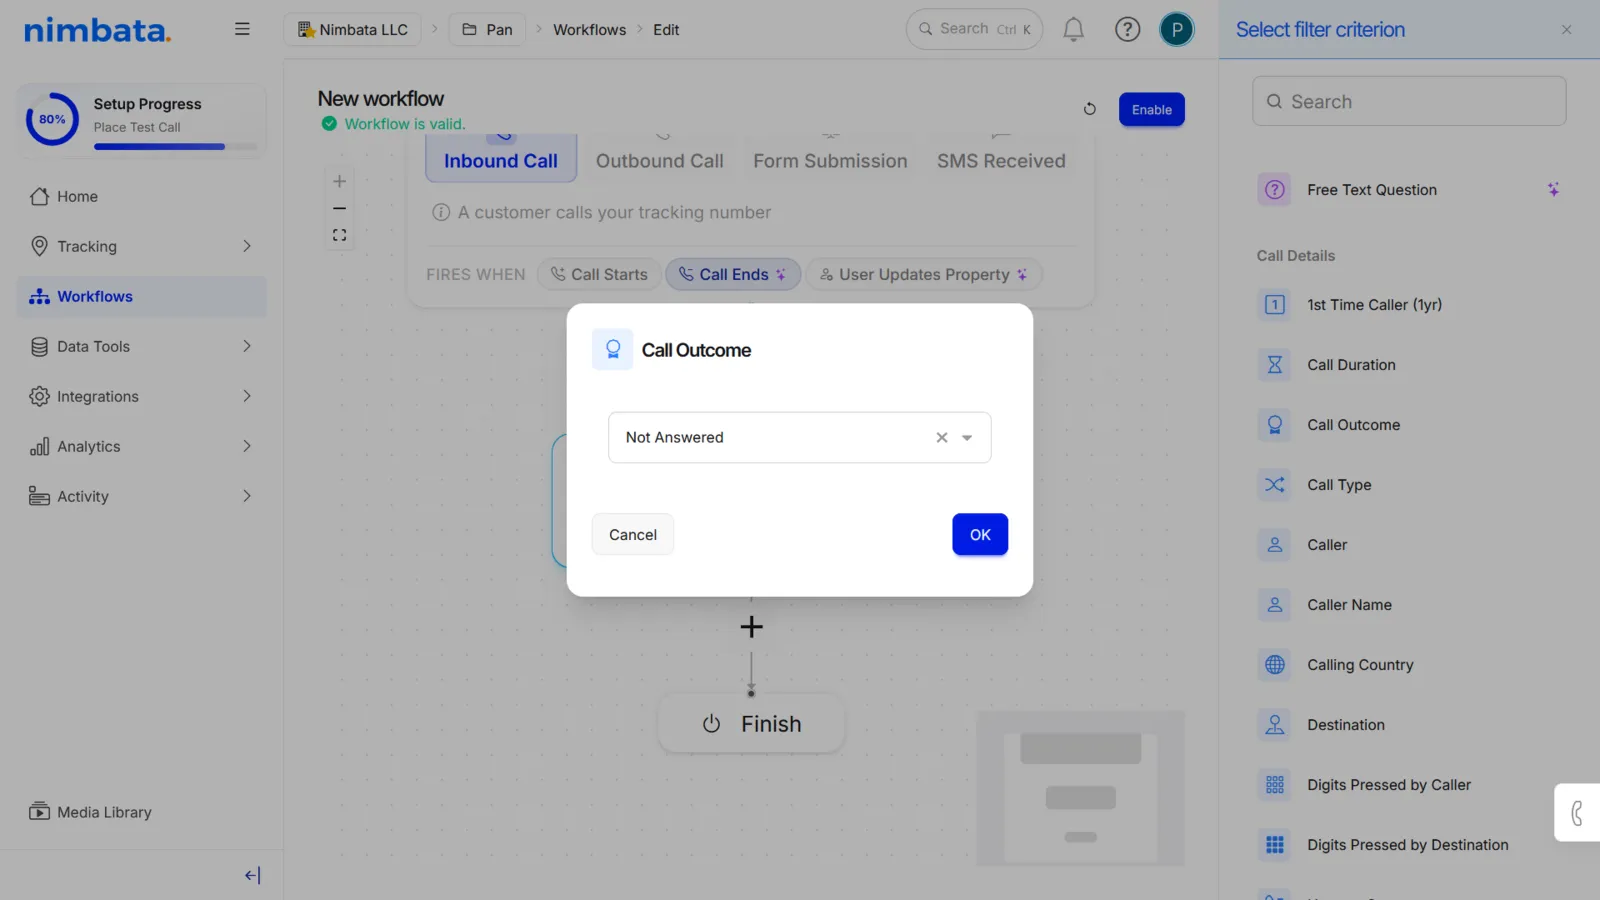This screenshot has height=900, width=1600.
Task: Click the Finish node
Action: (751, 723)
